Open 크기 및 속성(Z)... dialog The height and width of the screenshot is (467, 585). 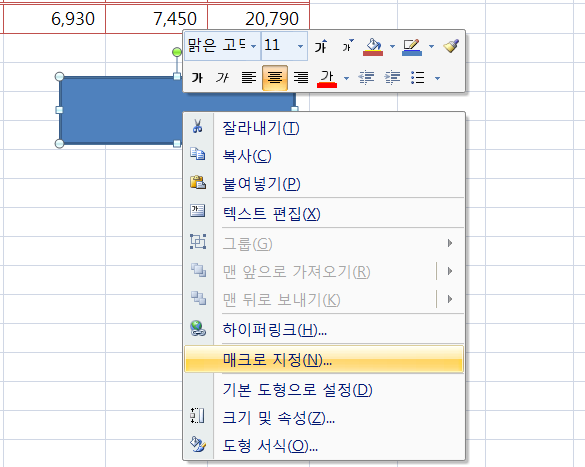(x=324, y=418)
